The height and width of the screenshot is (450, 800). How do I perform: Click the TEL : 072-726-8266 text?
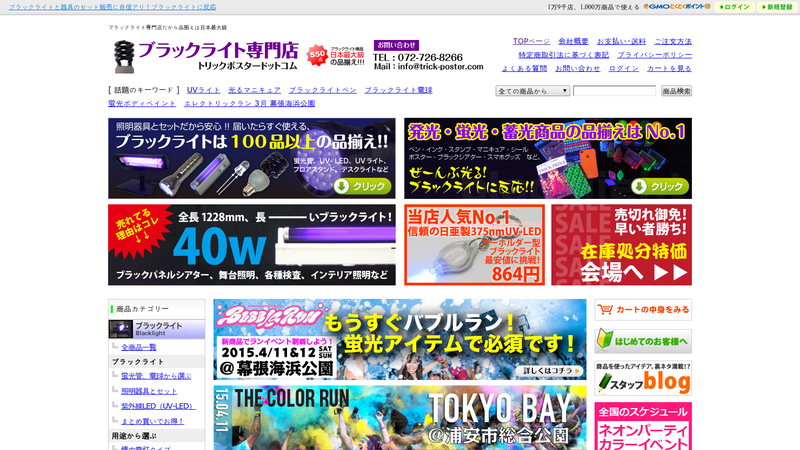coord(418,57)
